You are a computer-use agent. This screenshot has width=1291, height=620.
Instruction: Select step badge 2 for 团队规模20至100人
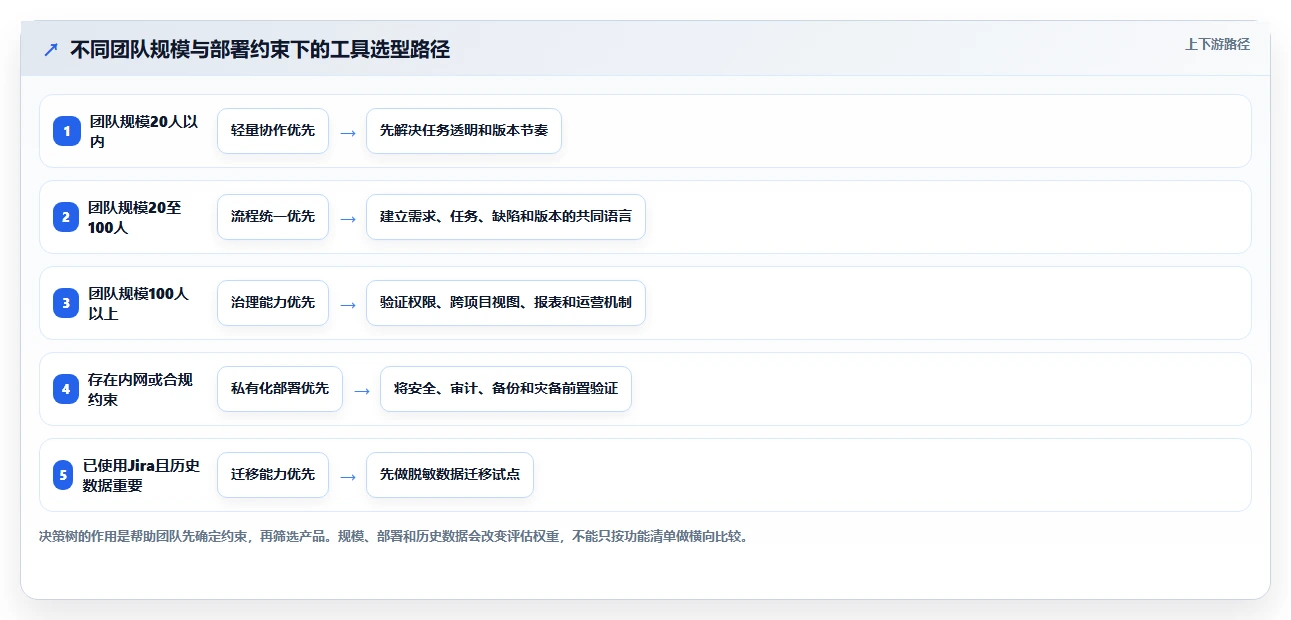tap(66, 217)
